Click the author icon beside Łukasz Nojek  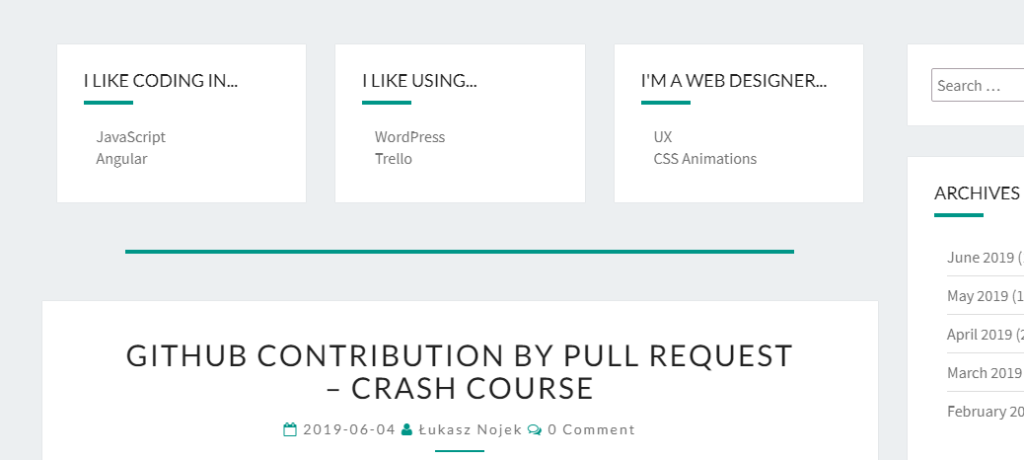point(407,429)
